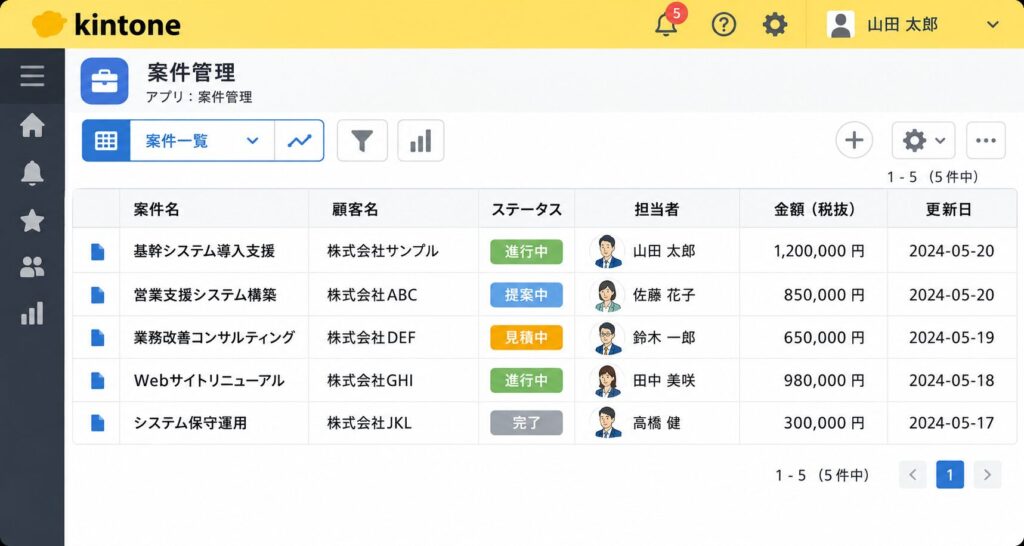The height and width of the screenshot is (546, 1024).
Task: Switch to table list view icon
Action: [106, 140]
